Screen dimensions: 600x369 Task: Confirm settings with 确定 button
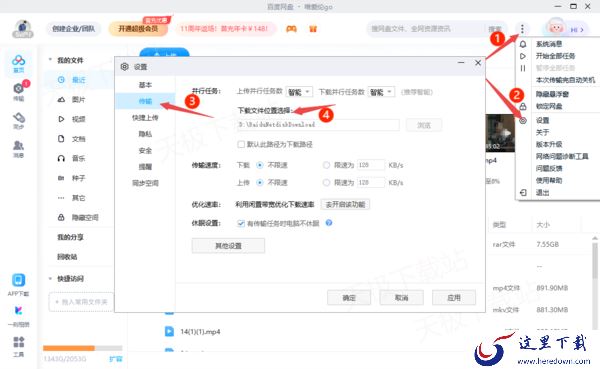[349, 298]
